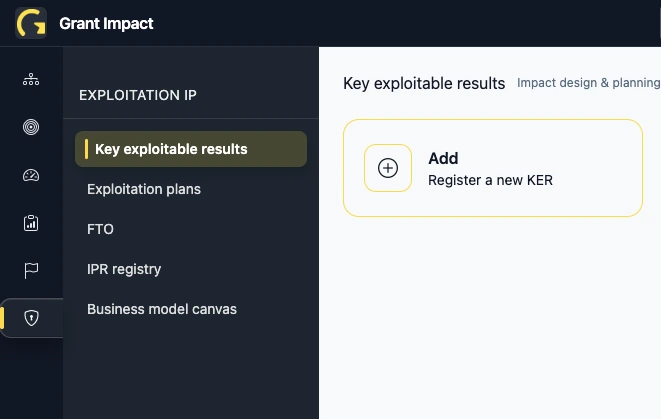Select the flag sidebar icon

click(31, 270)
